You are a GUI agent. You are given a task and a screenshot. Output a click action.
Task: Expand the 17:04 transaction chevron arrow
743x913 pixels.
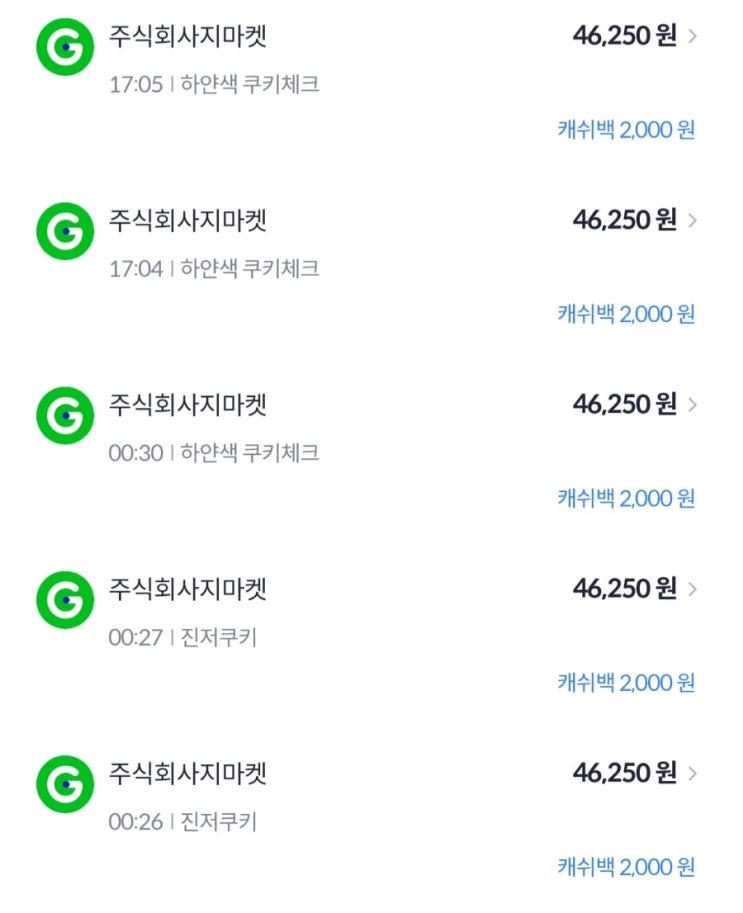click(x=694, y=220)
